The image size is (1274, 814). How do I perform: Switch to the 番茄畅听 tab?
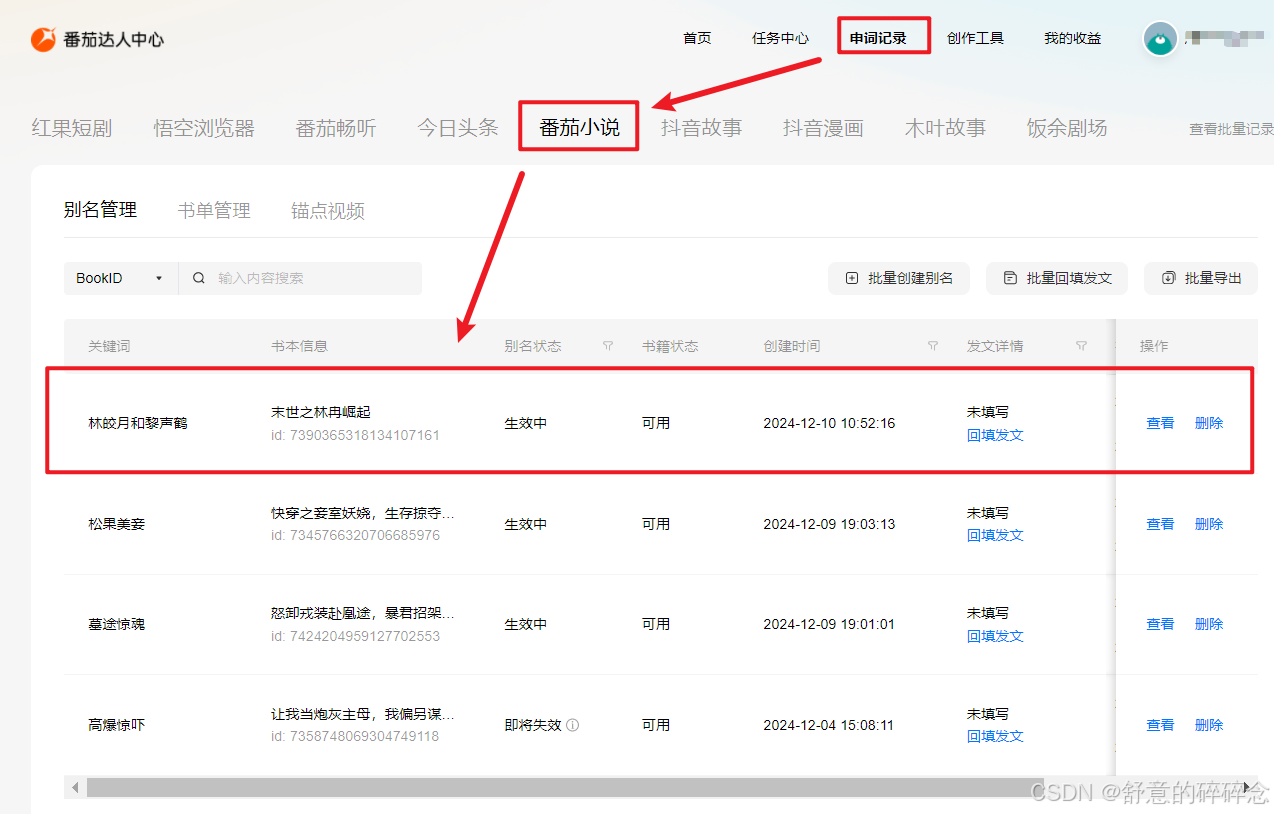(x=336, y=128)
